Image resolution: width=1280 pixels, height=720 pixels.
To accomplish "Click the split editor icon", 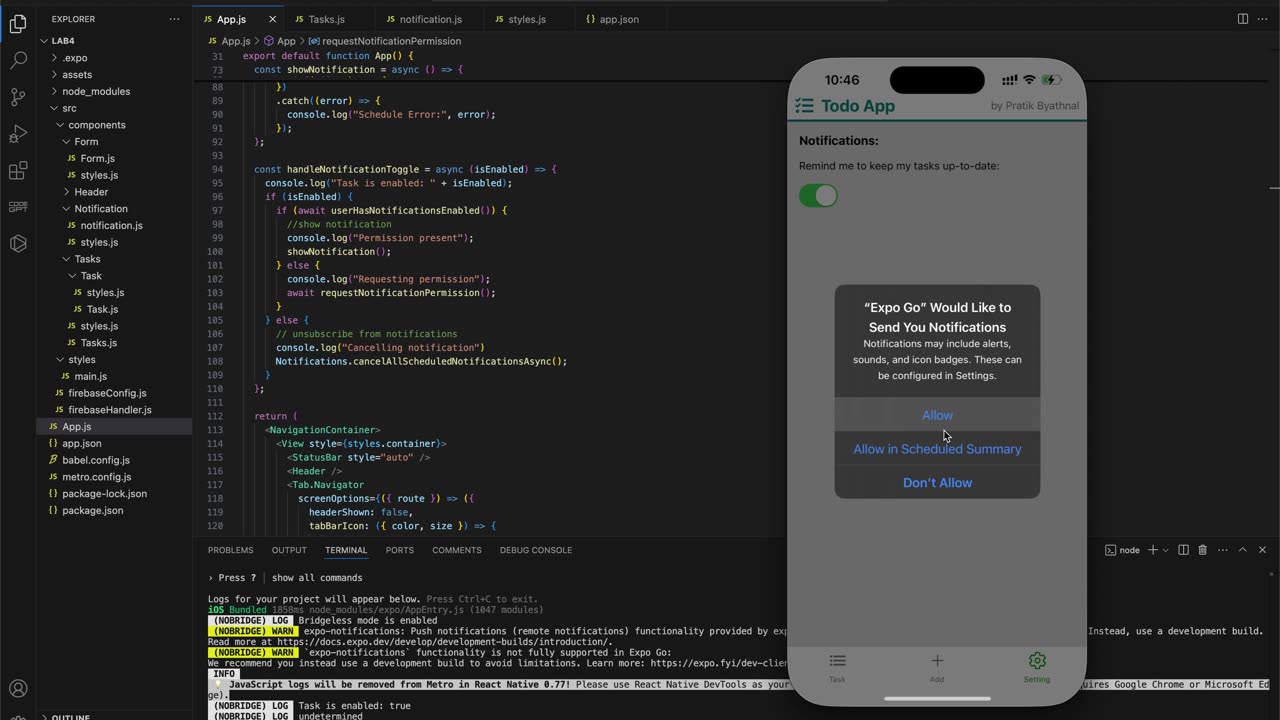I will click(x=1243, y=19).
